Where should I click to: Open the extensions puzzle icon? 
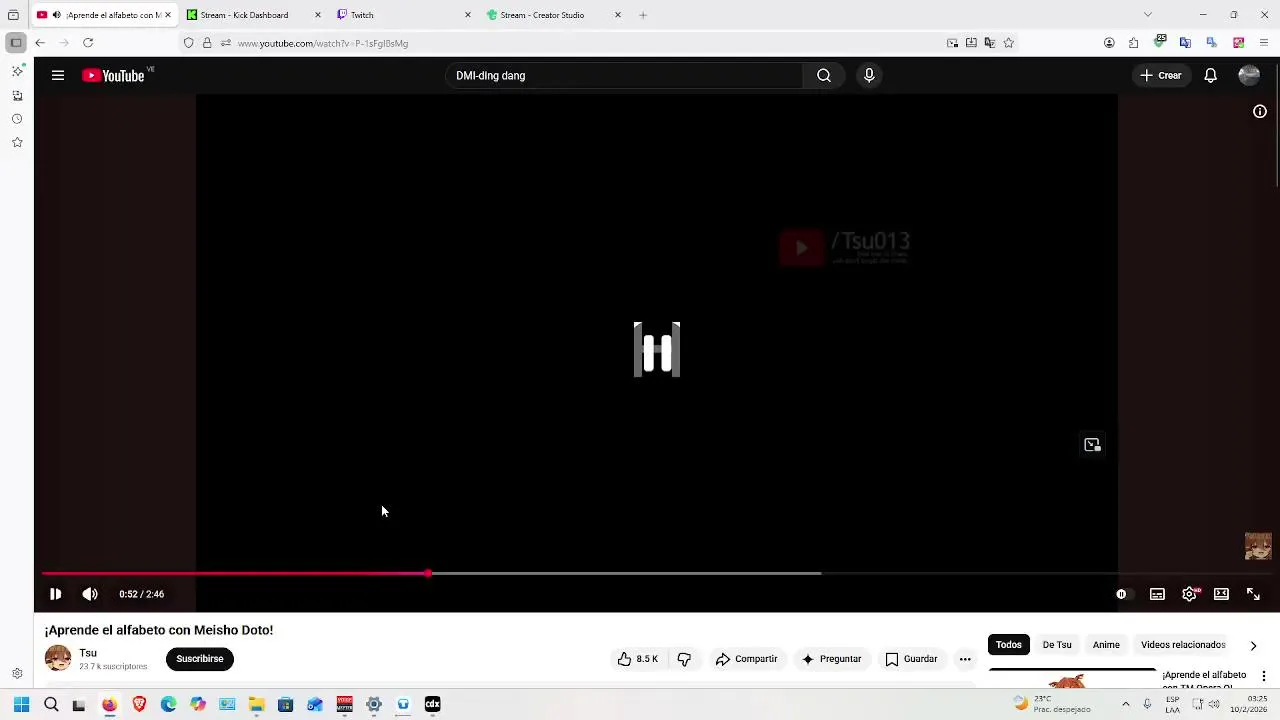tap(1134, 43)
